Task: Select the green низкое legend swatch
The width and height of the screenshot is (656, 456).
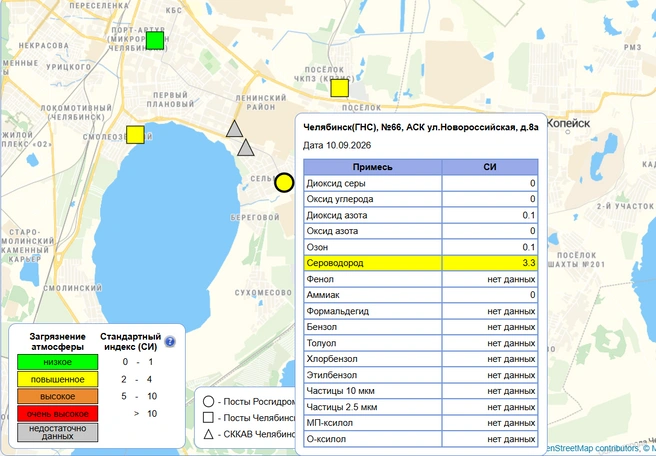Action: pyautogui.click(x=58, y=362)
